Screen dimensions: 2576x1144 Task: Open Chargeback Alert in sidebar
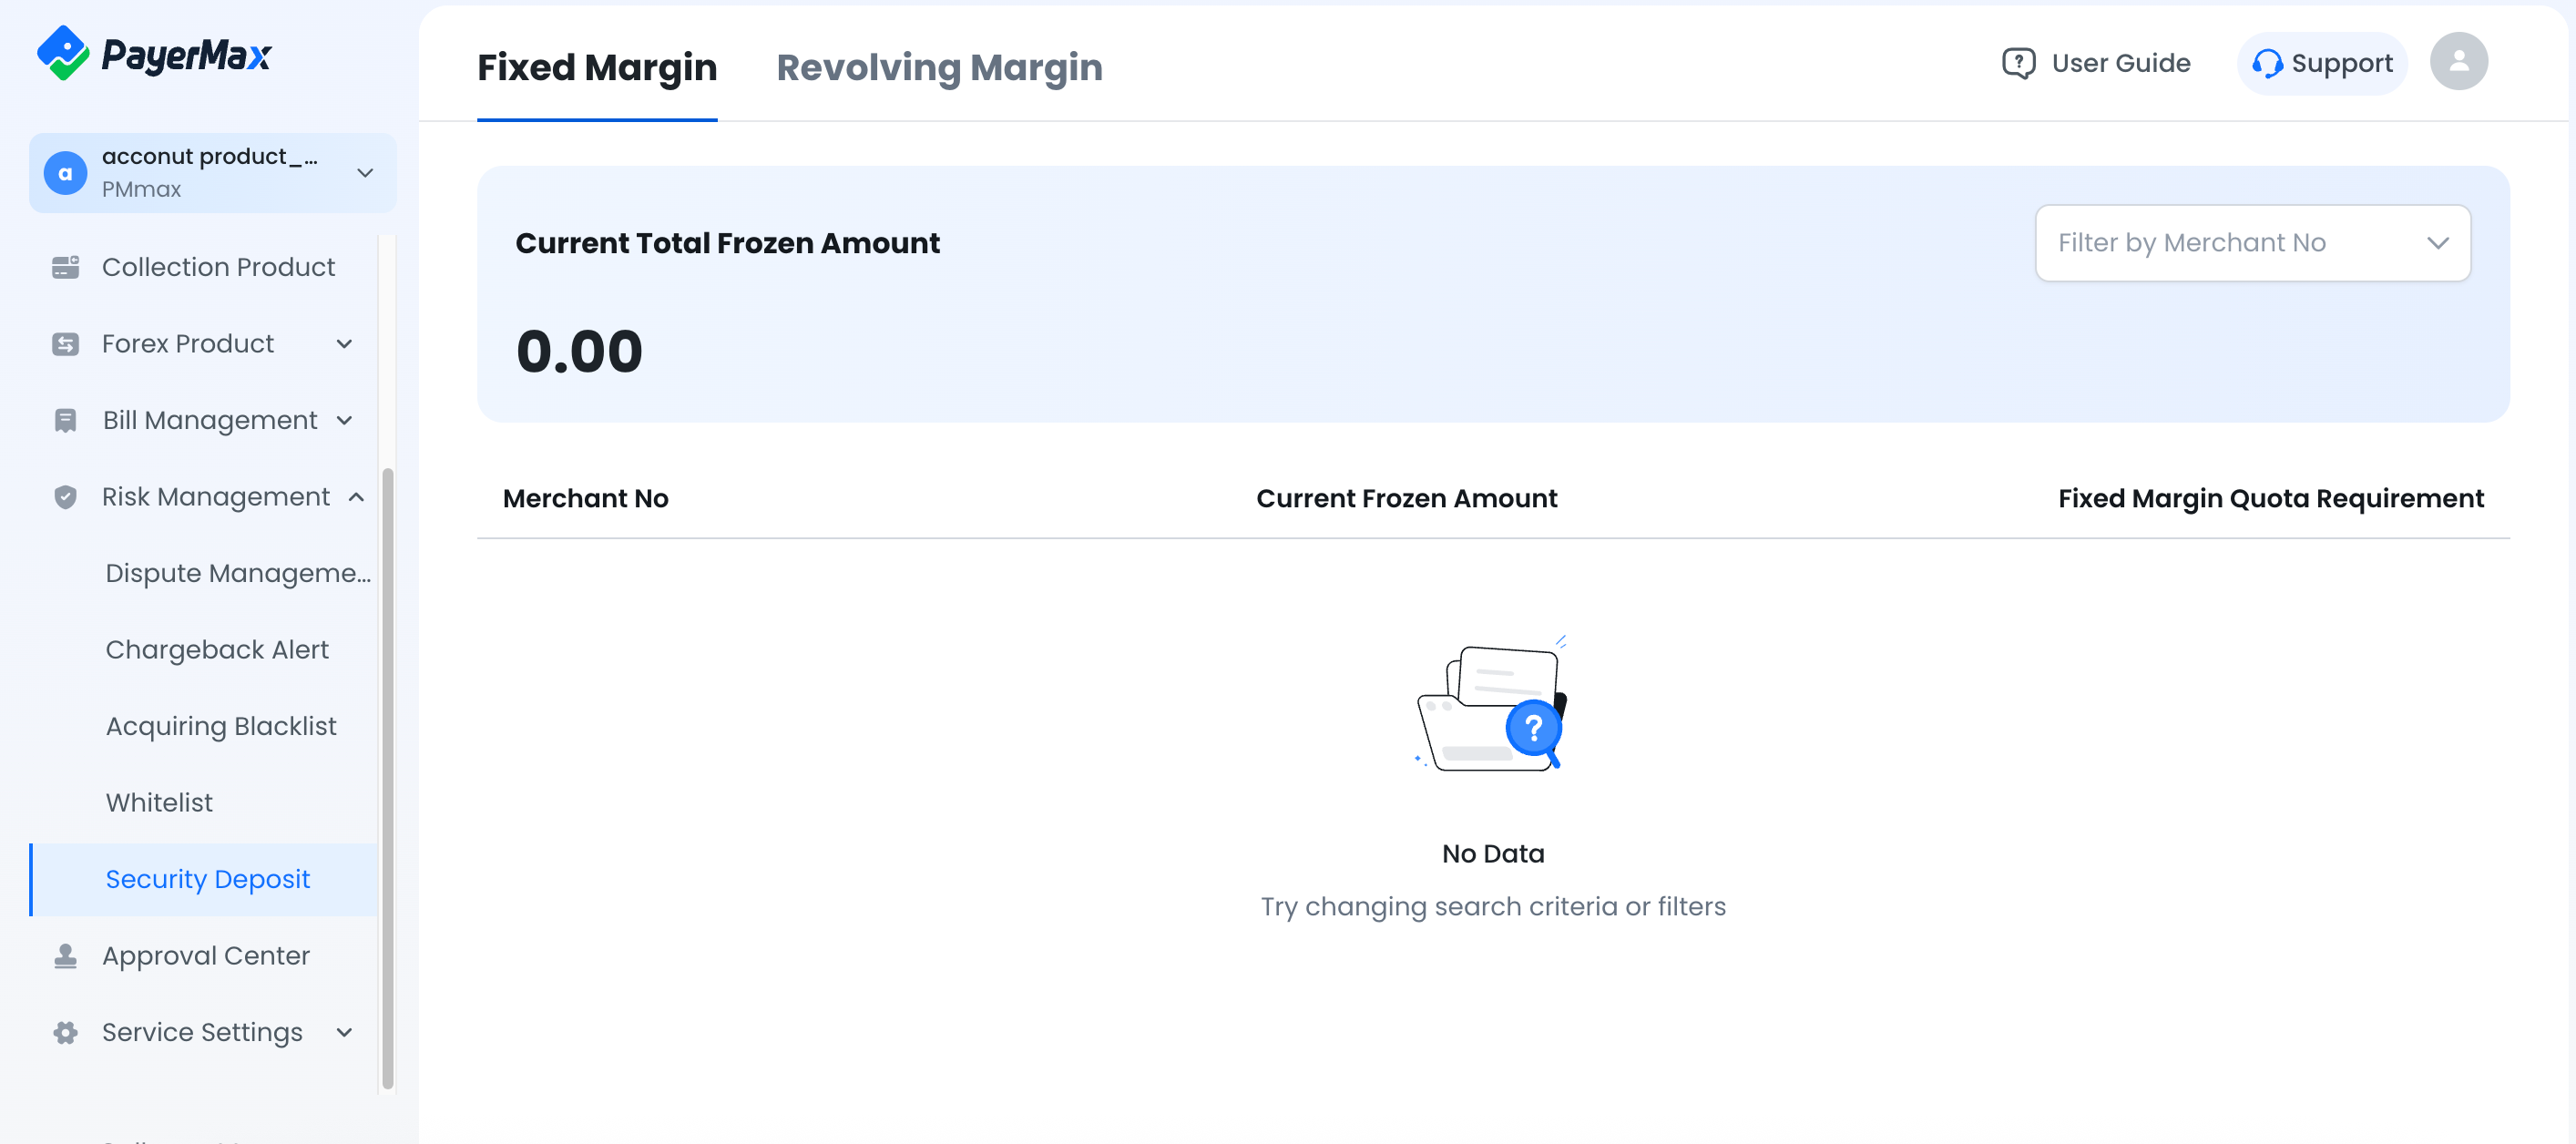click(x=217, y=650)
